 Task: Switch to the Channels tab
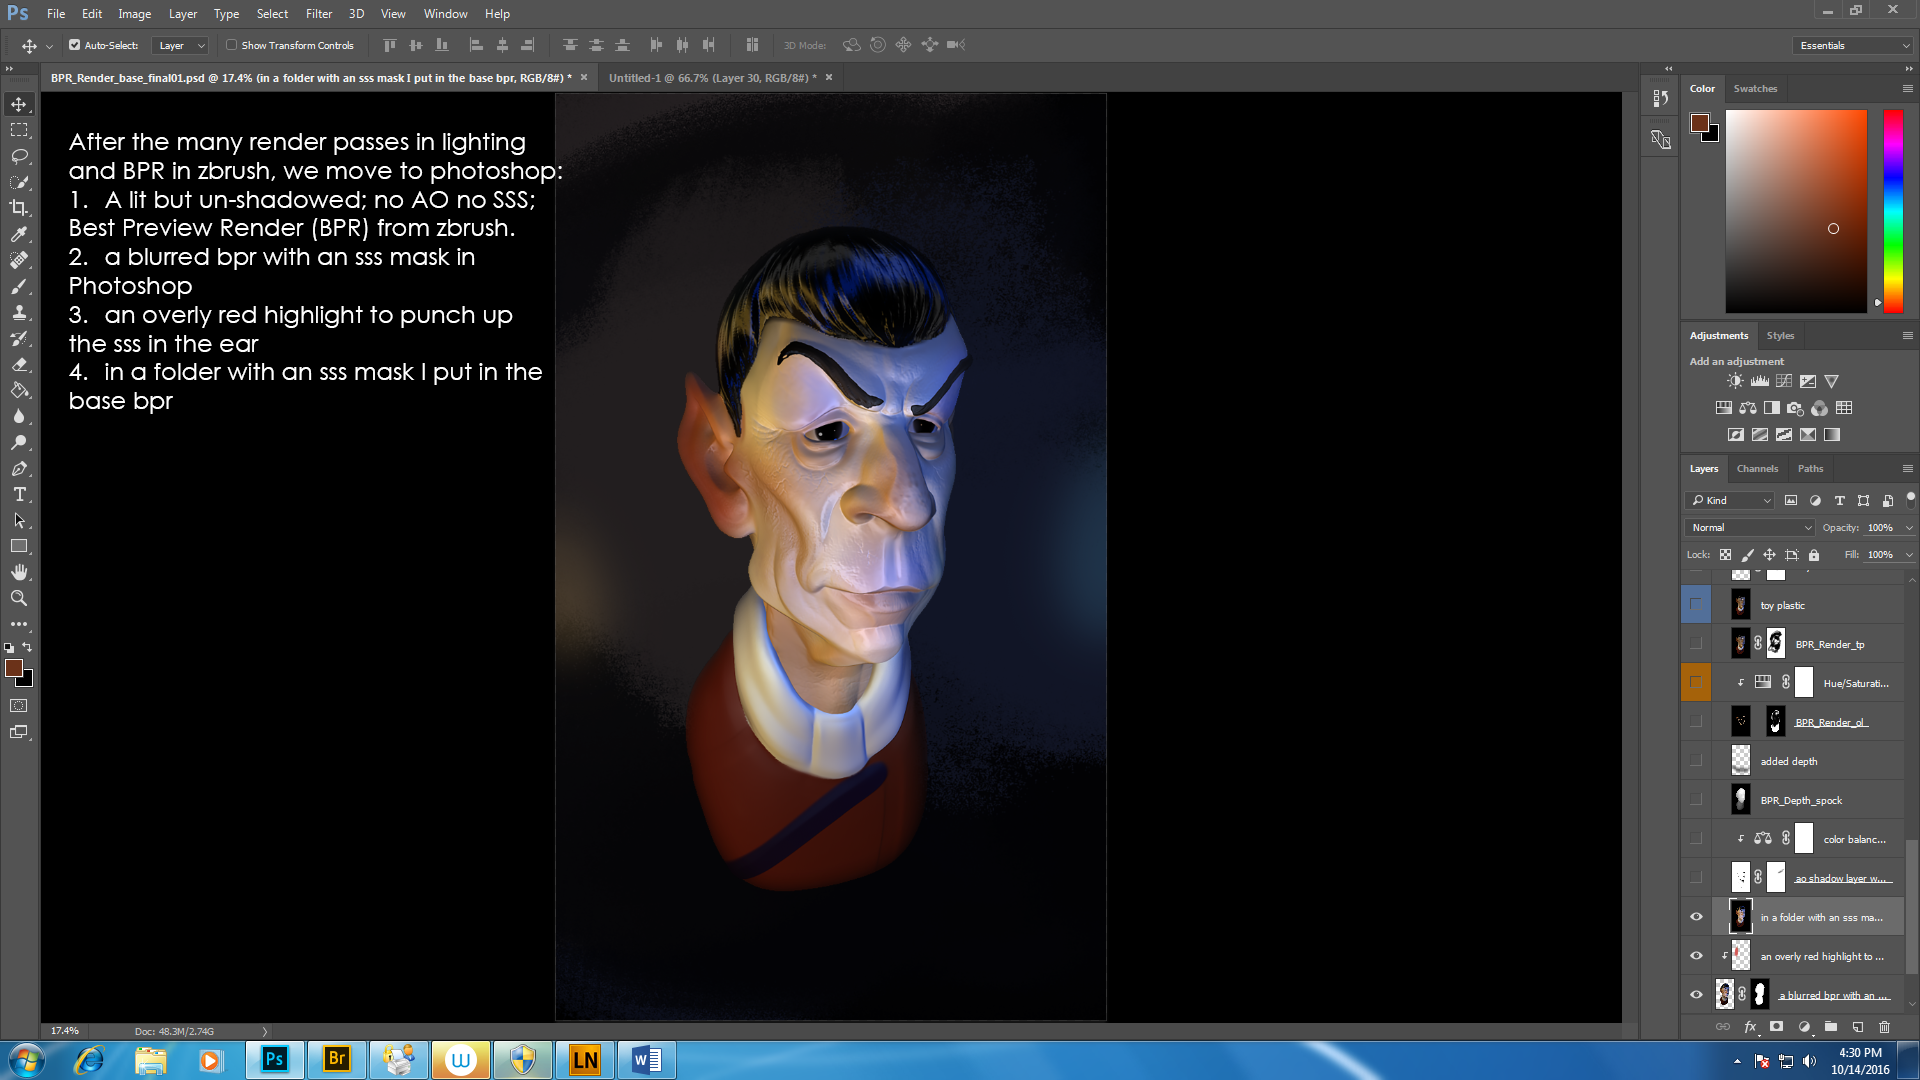coord(1757,468)
